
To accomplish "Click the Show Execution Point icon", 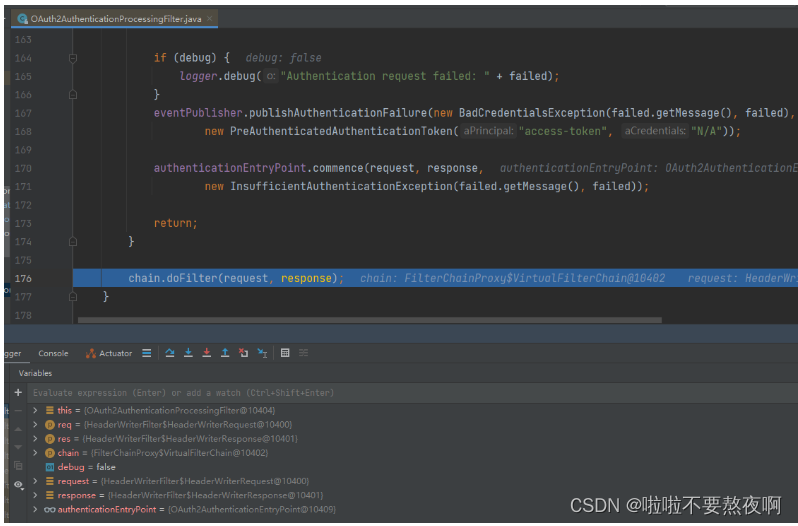I will [147, 353].
